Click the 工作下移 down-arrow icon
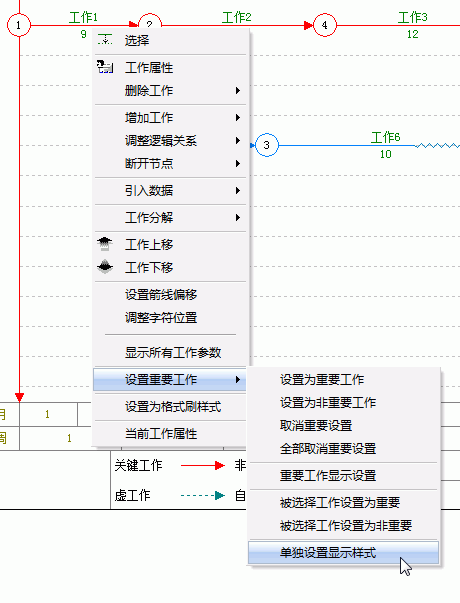Viewport: 460px width, 603px height. [105, 267]
